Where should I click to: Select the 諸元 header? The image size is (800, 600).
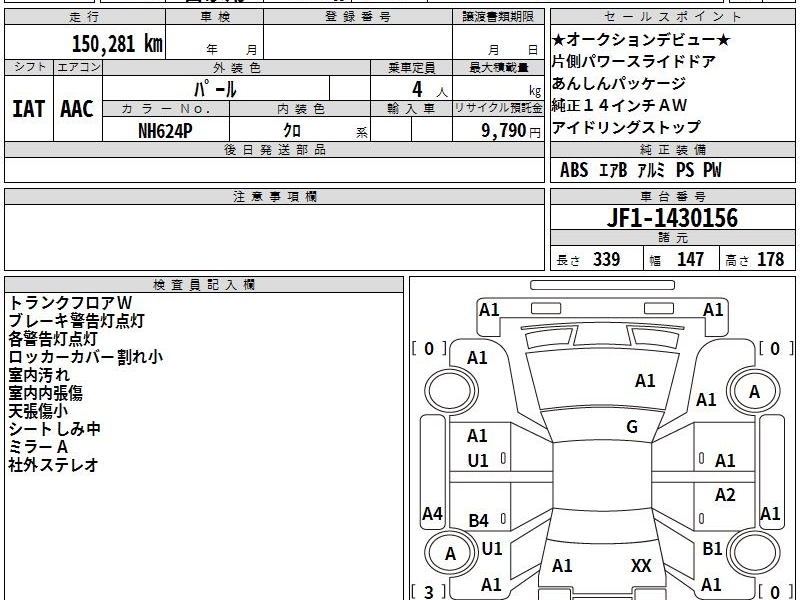pos(672,238)
